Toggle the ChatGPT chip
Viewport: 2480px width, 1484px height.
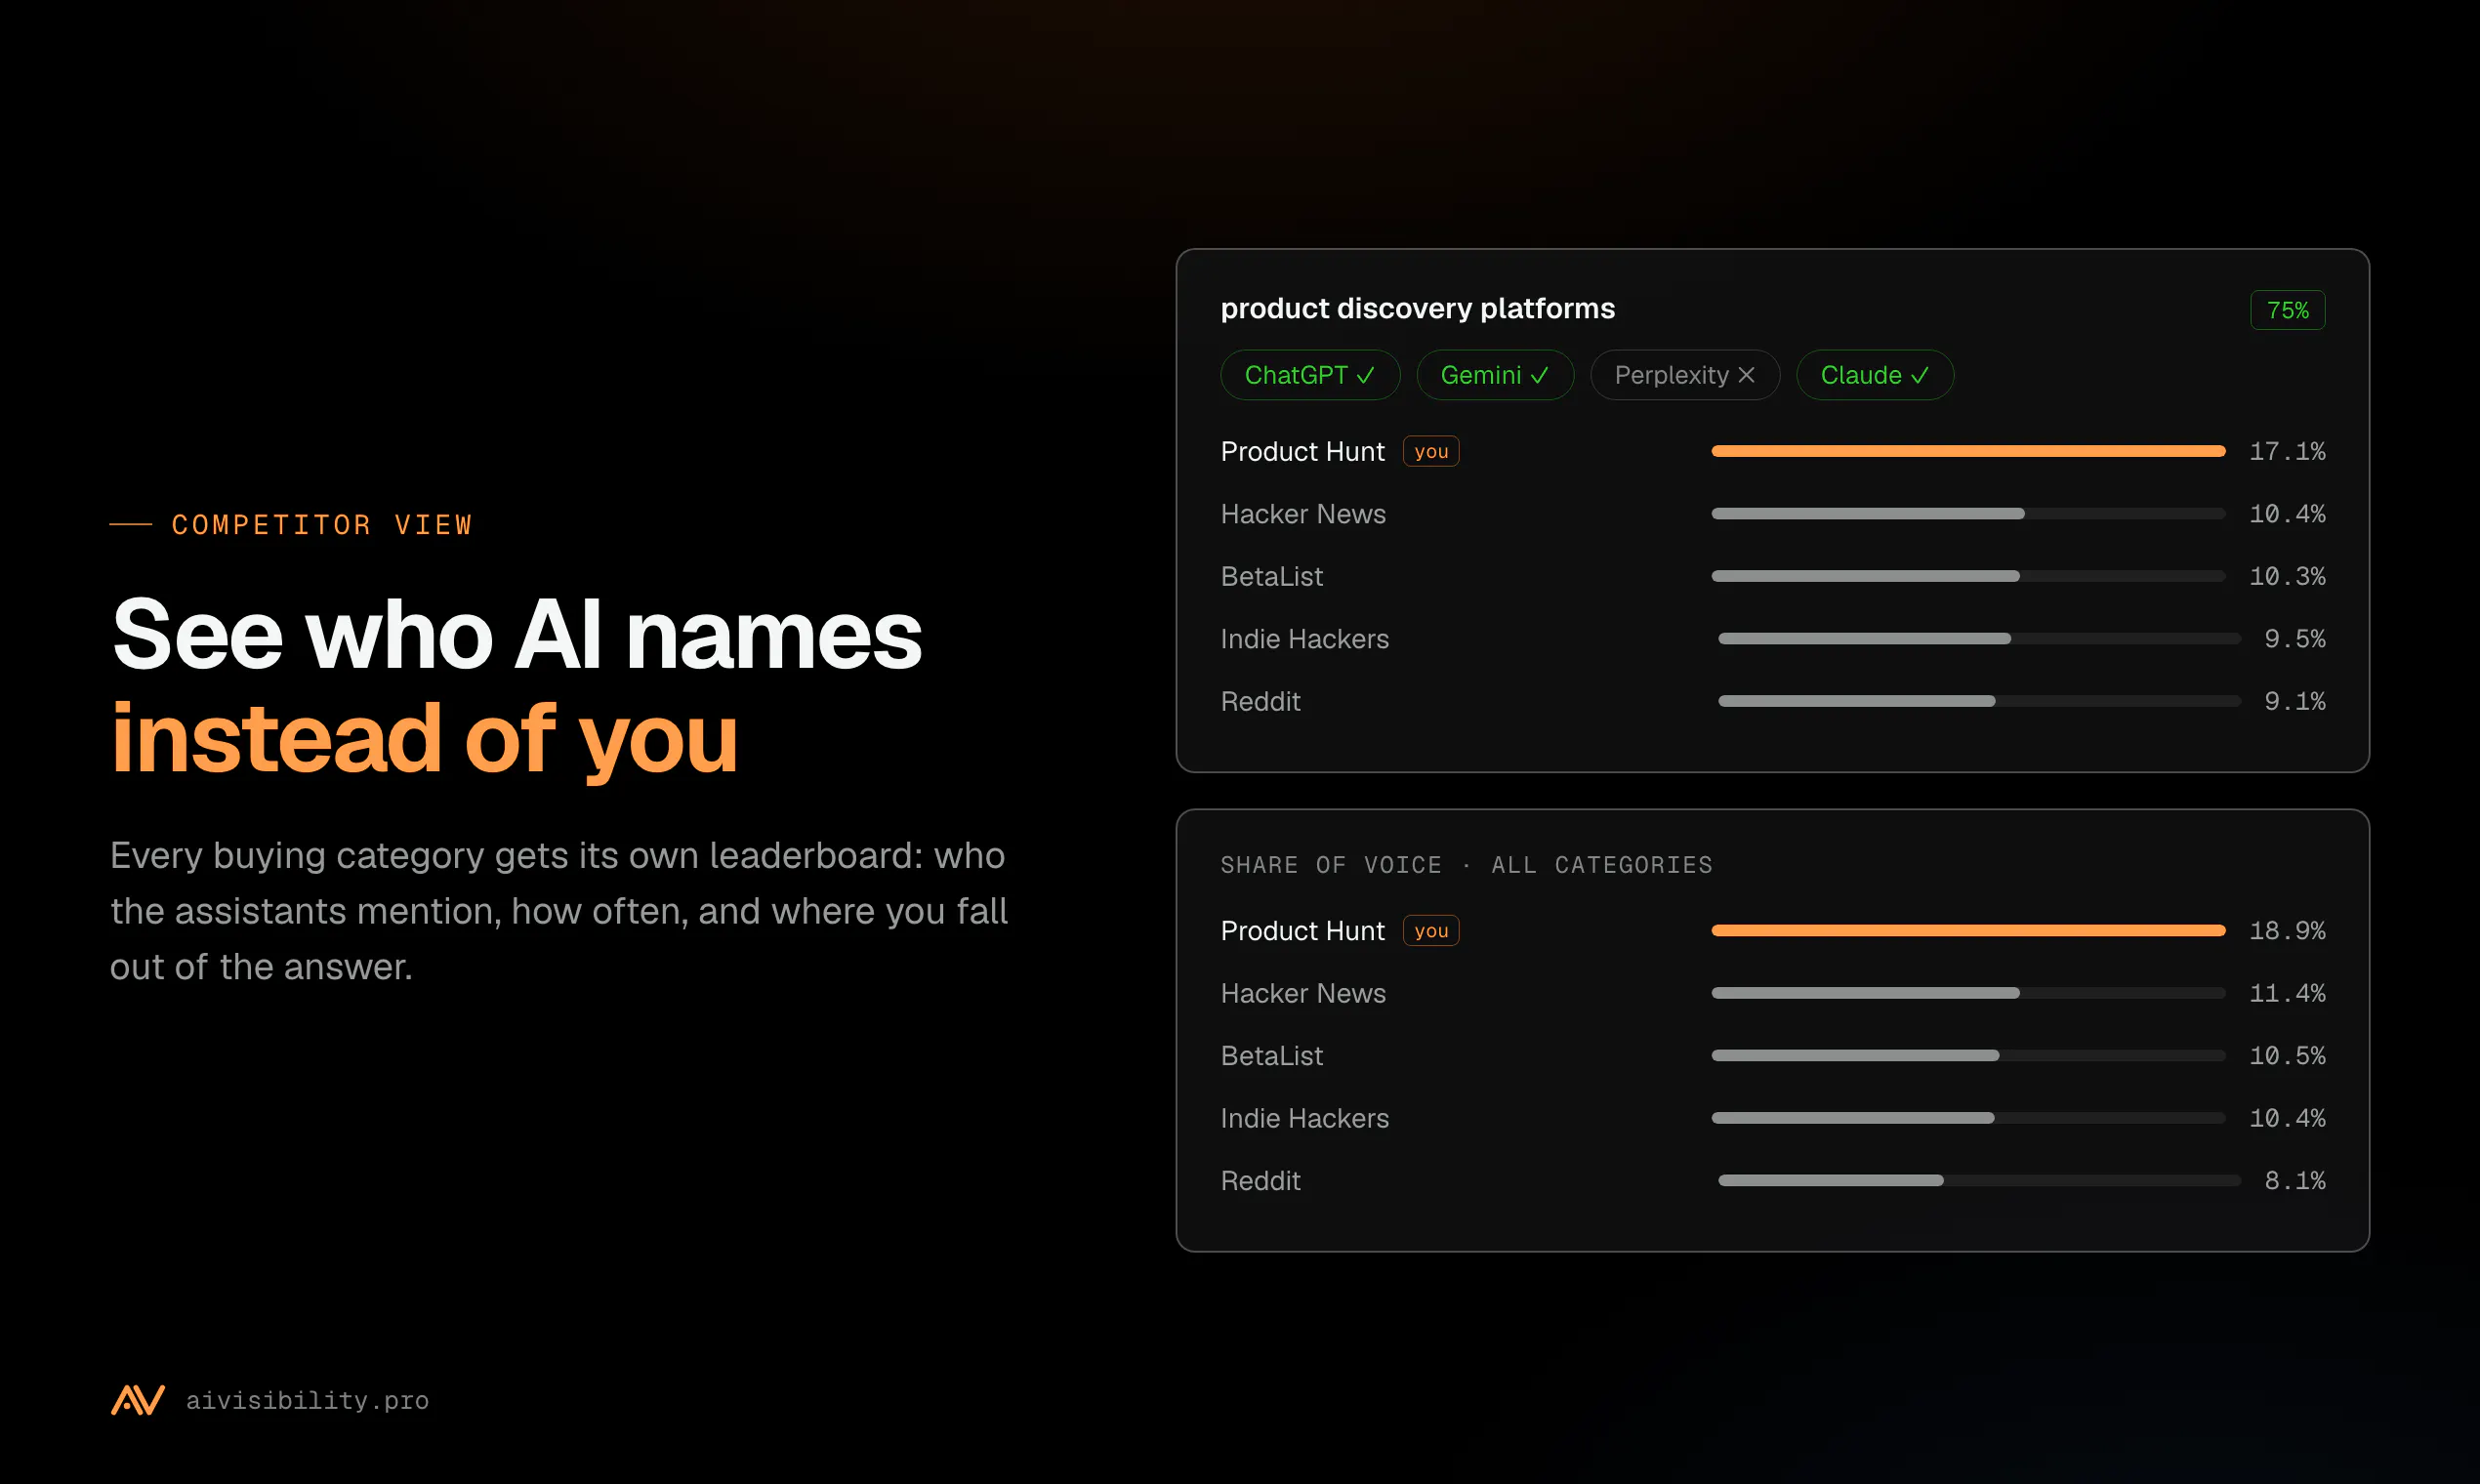pyautogui.click(x=1310, y=375)
